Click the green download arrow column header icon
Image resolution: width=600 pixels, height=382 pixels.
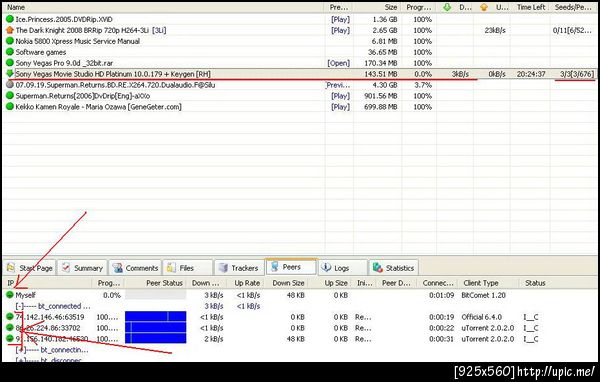pyautogui.click(x=447, y=7)
